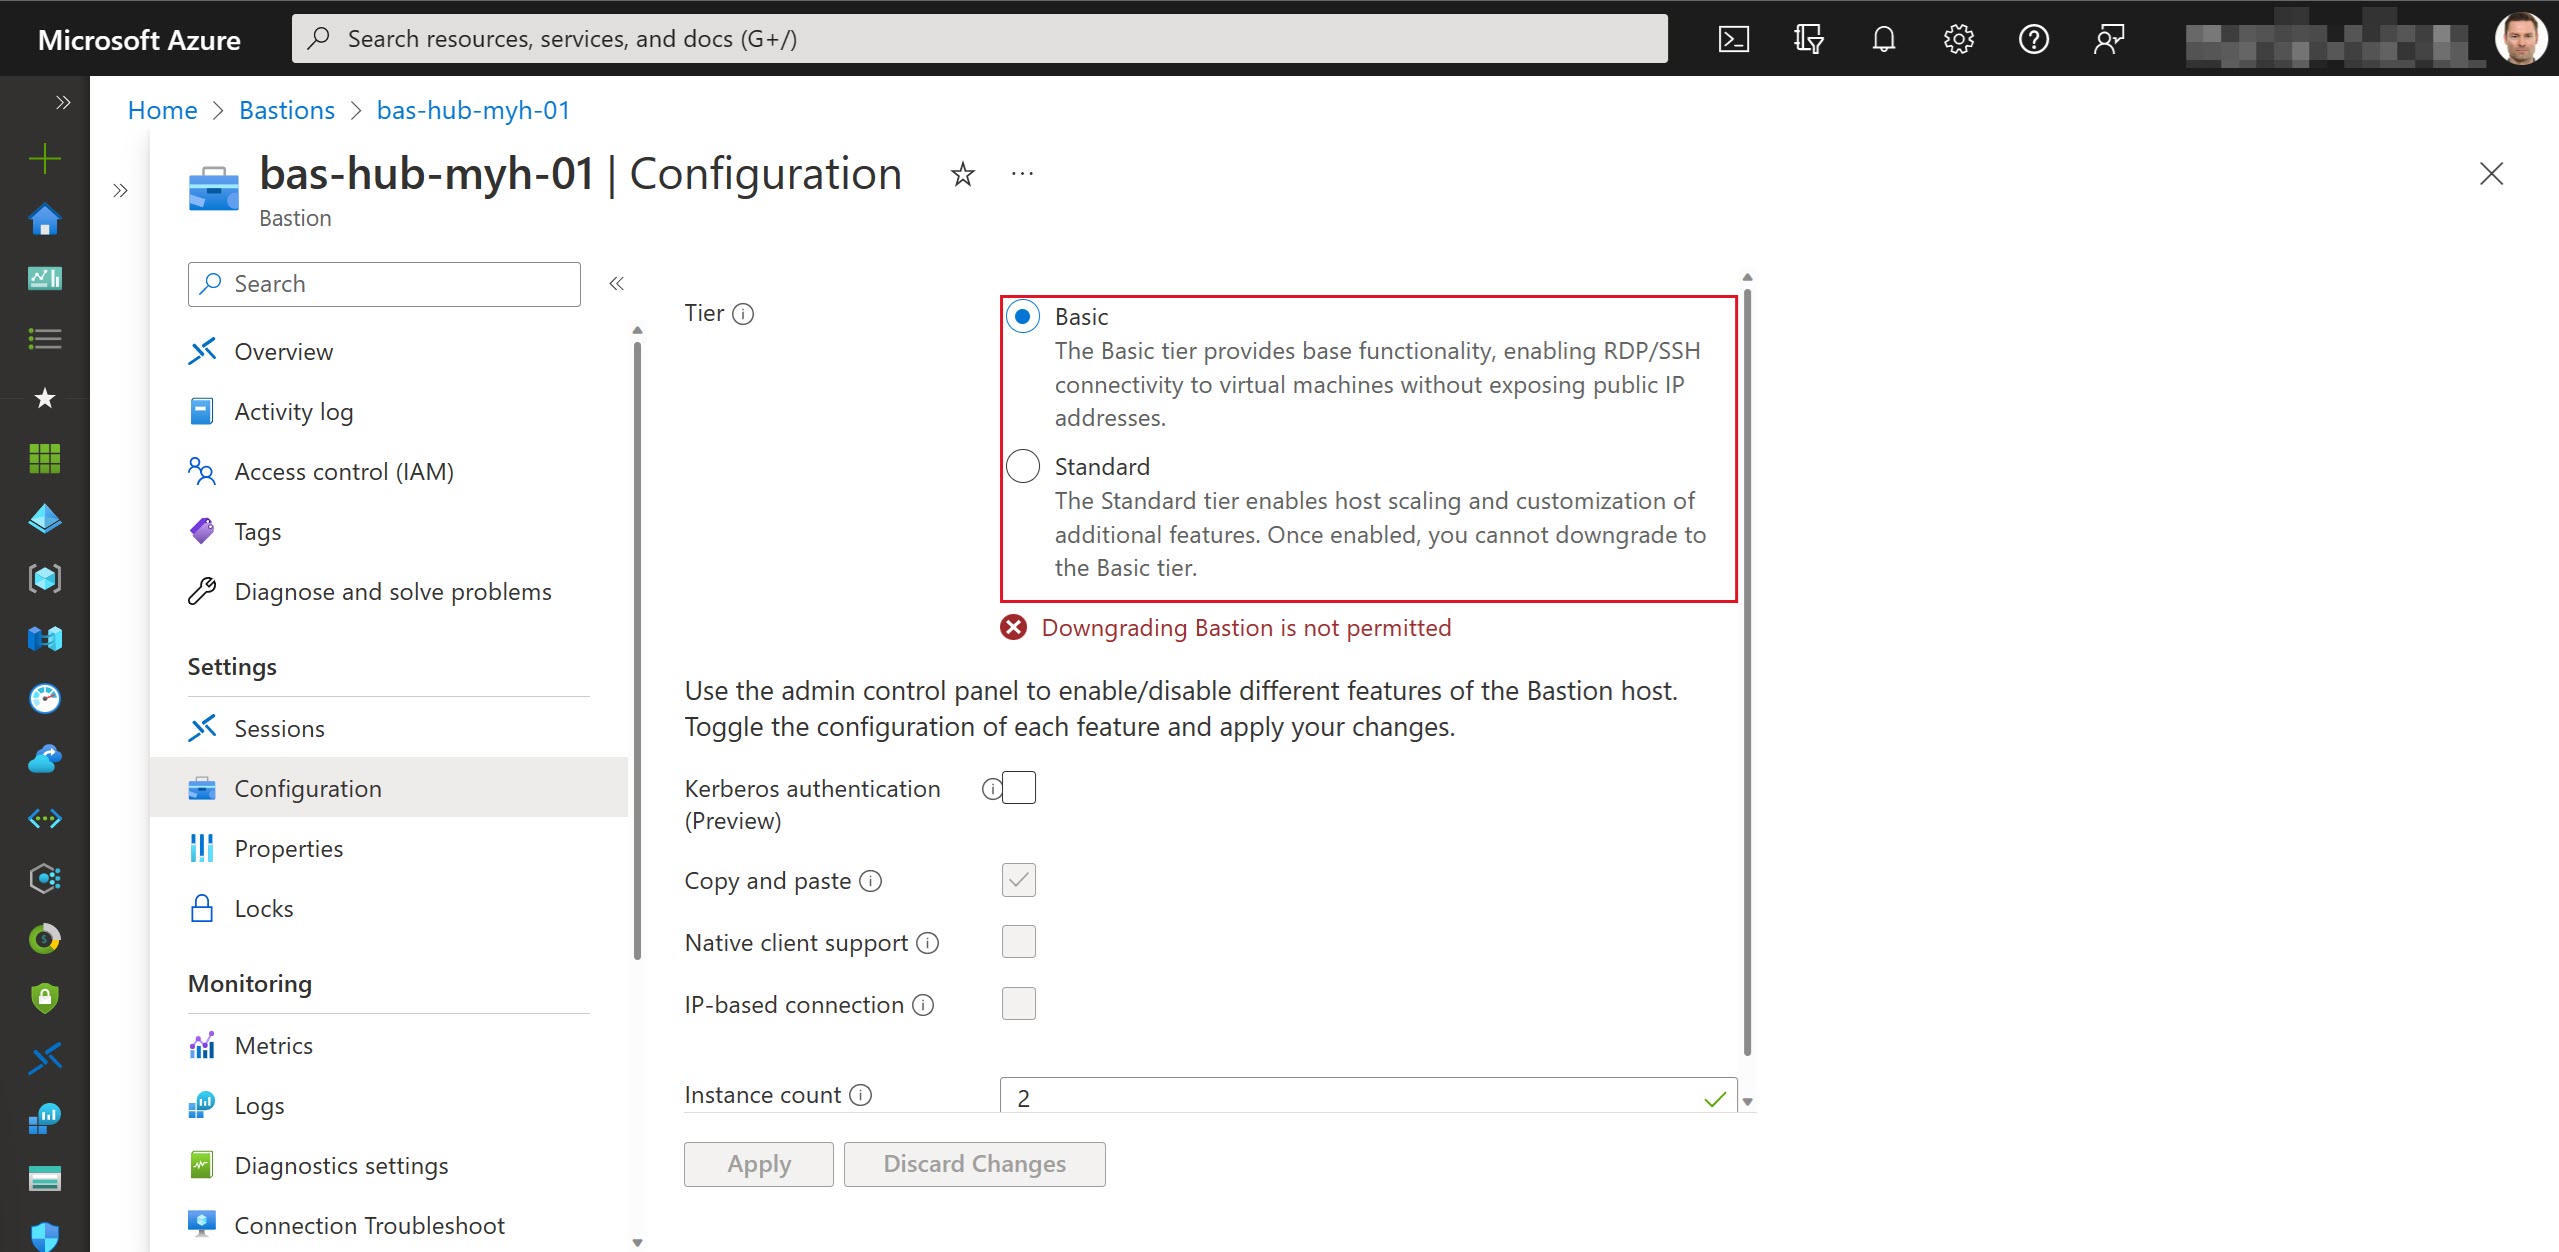Open the help icon in the top bar
The image size is (2559, 1252).
click(x=2034, y=38)
